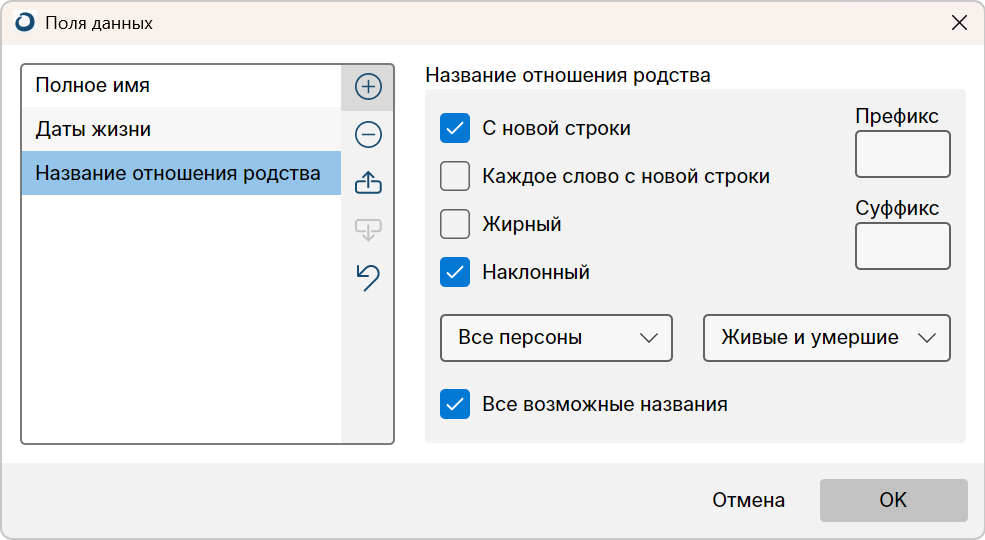Click the 'Отмена' button

[748, 500]
